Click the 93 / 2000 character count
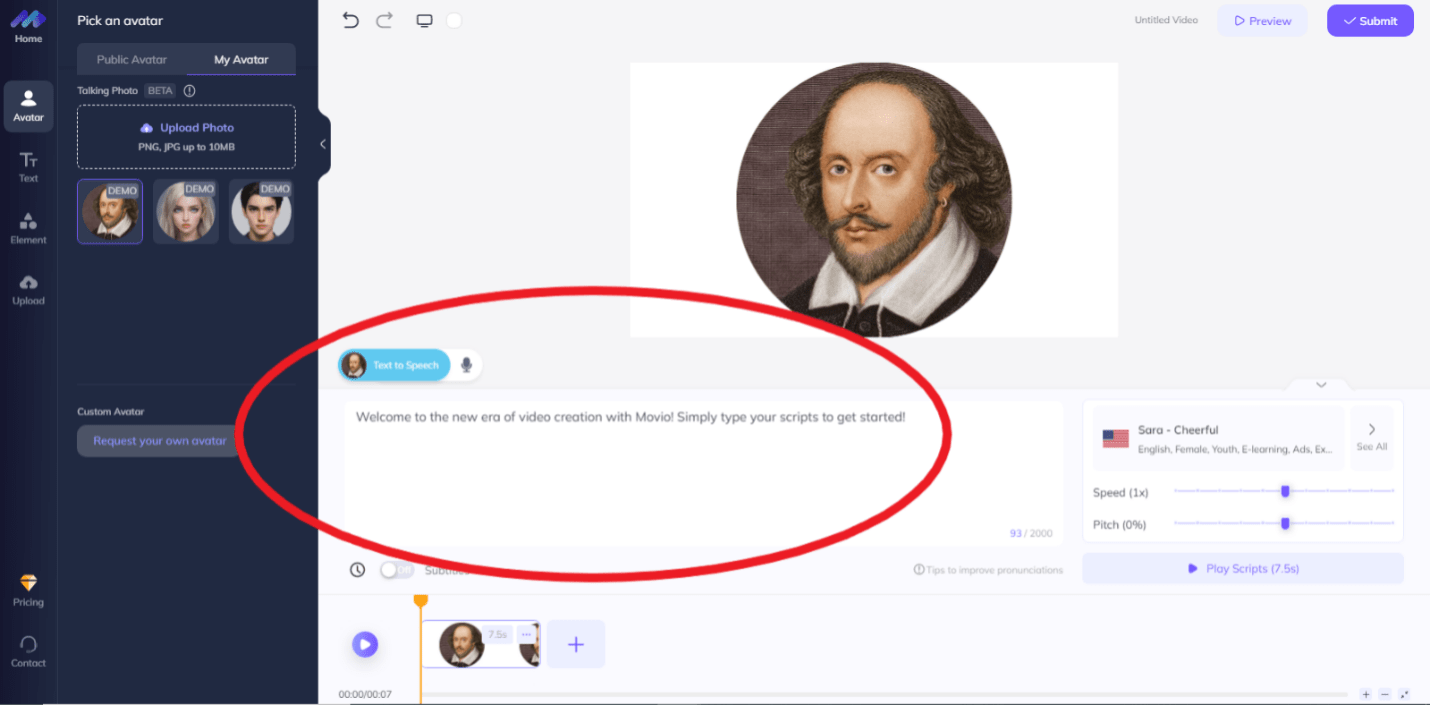 point(1031,533)
